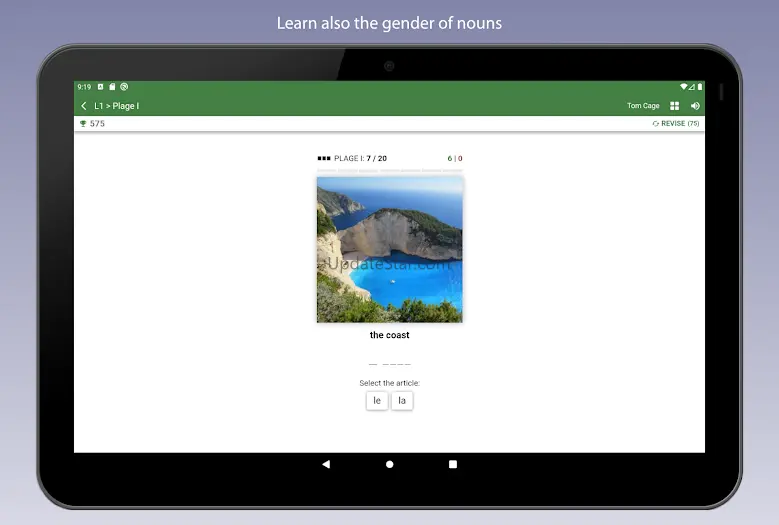Toggle sound with the speaker icon
The image size is (779, 525).
point(695,106)
